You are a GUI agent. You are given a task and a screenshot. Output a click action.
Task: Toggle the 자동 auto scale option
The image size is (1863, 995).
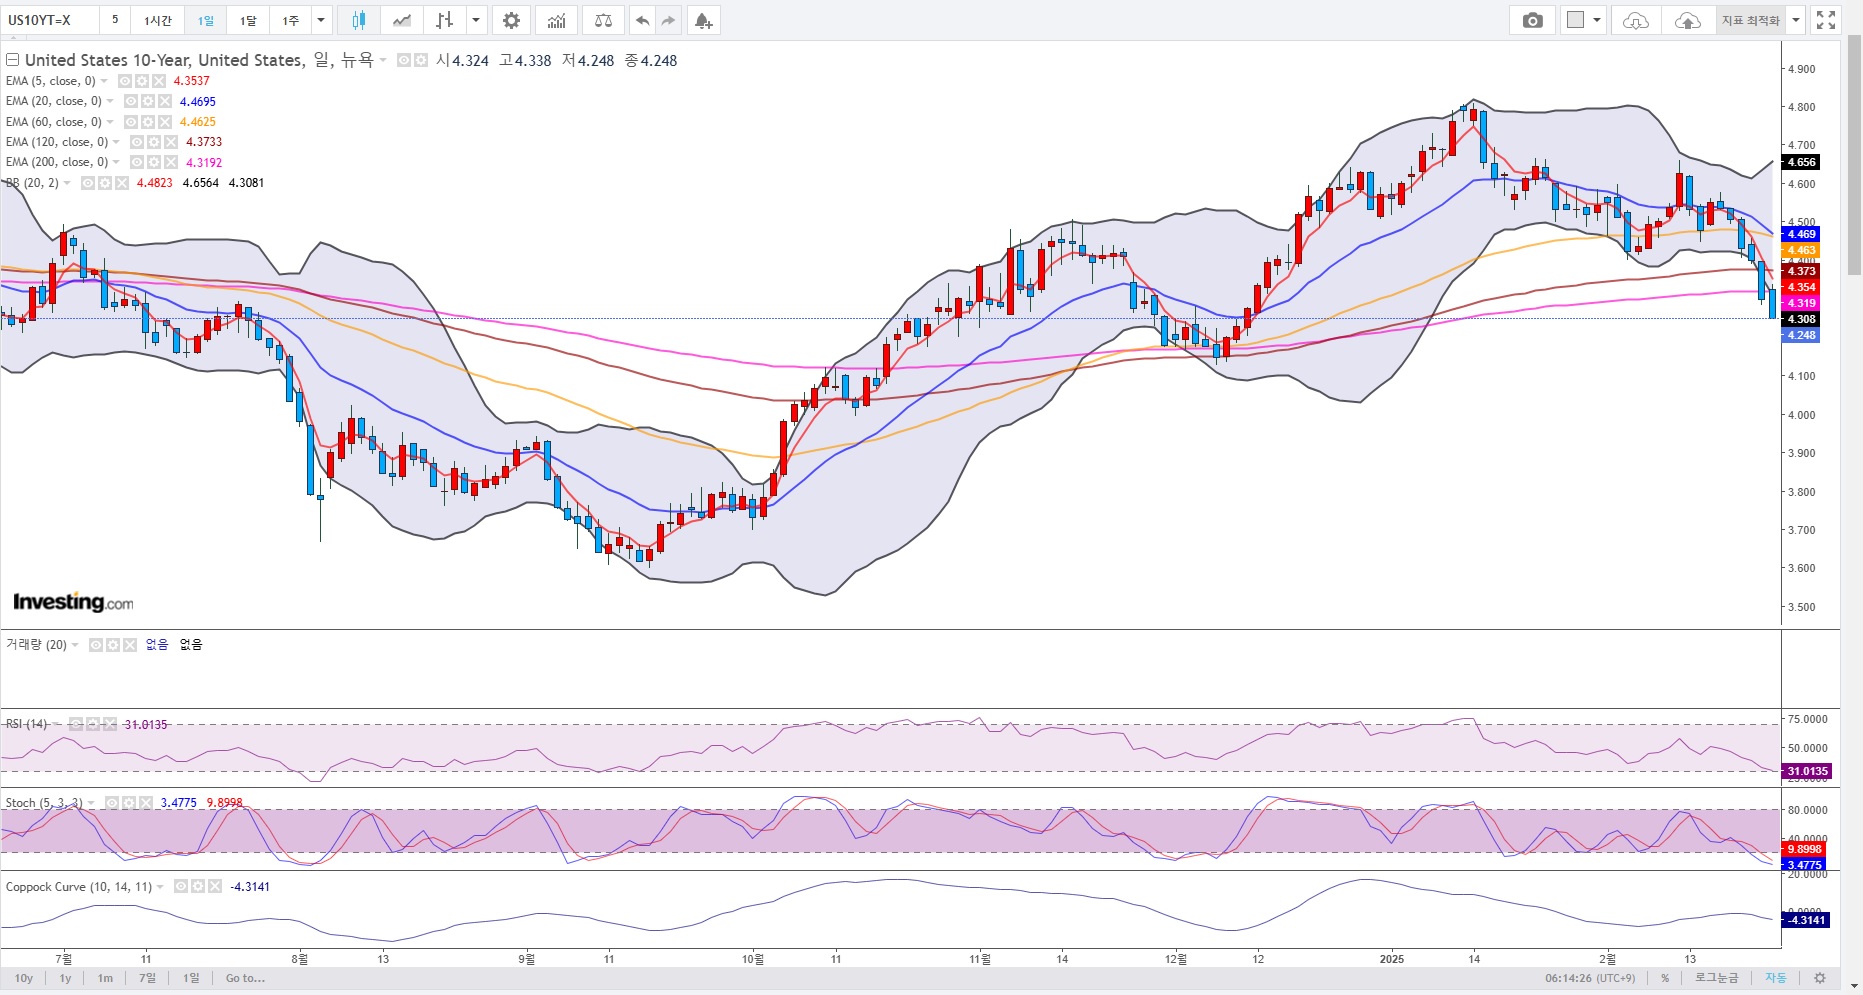[1775, 978]
